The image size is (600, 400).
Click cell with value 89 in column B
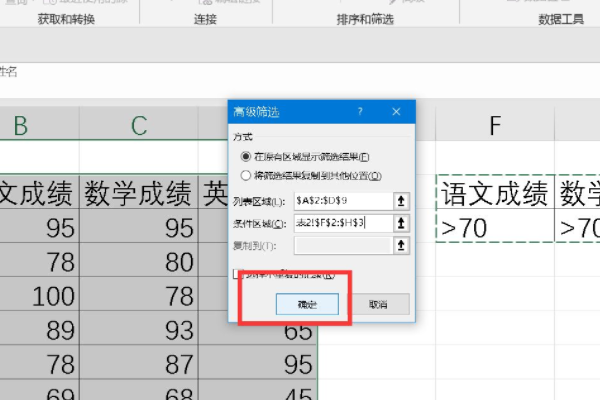[x=40, y=328]
